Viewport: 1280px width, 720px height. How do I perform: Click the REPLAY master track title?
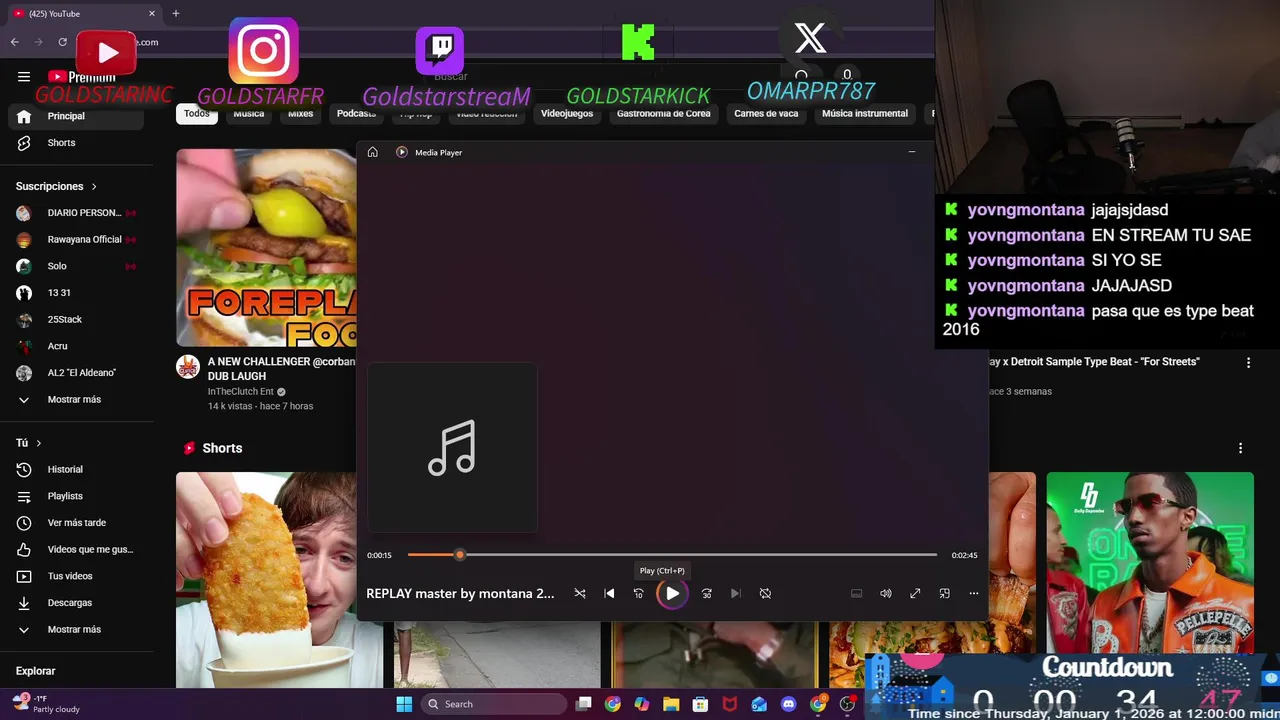pos(460,593)
